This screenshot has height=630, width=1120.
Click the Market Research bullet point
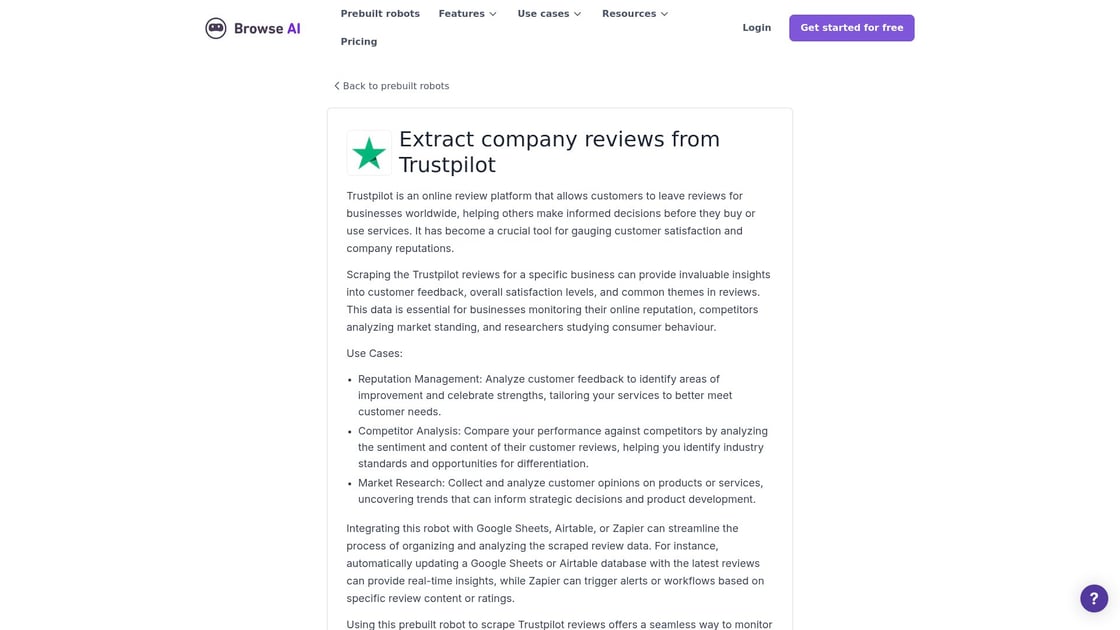click(560, 491)
